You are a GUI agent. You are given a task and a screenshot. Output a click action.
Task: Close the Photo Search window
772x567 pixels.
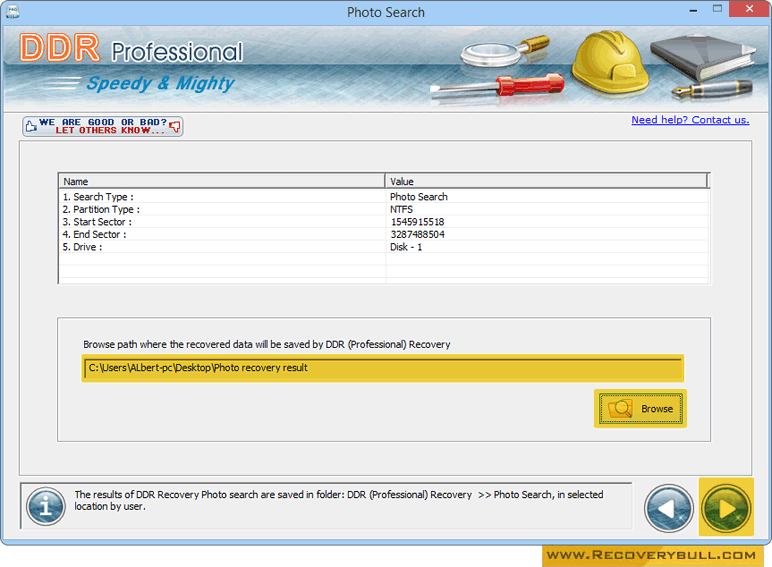749,9
